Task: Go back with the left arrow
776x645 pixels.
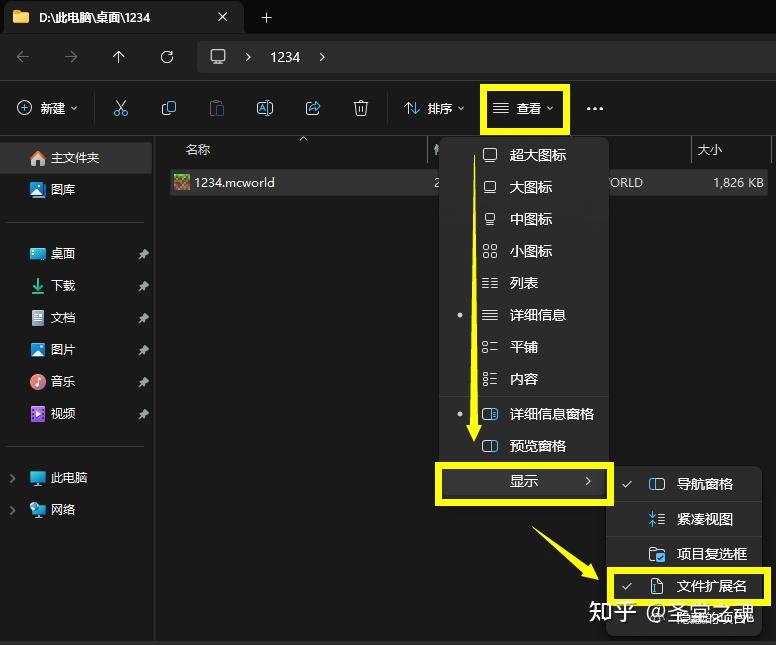Action: coord(23,57)
